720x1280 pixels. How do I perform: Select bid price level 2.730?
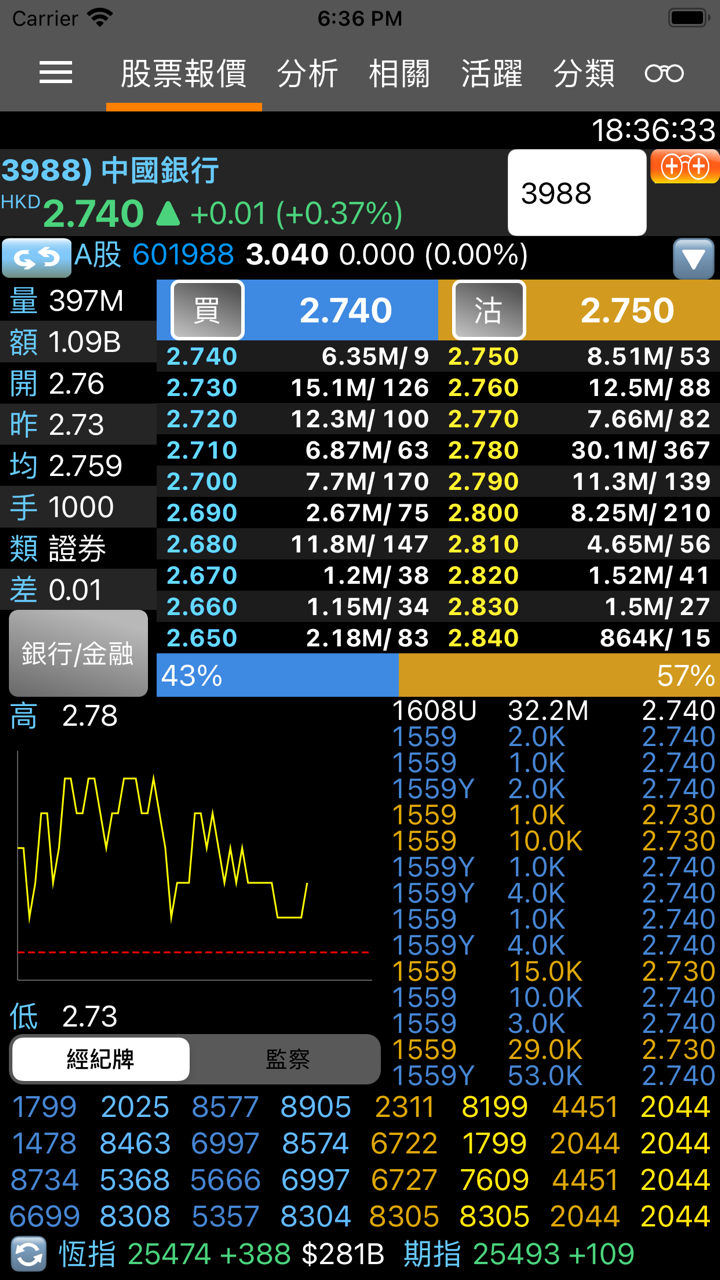(x=202, y=388)
